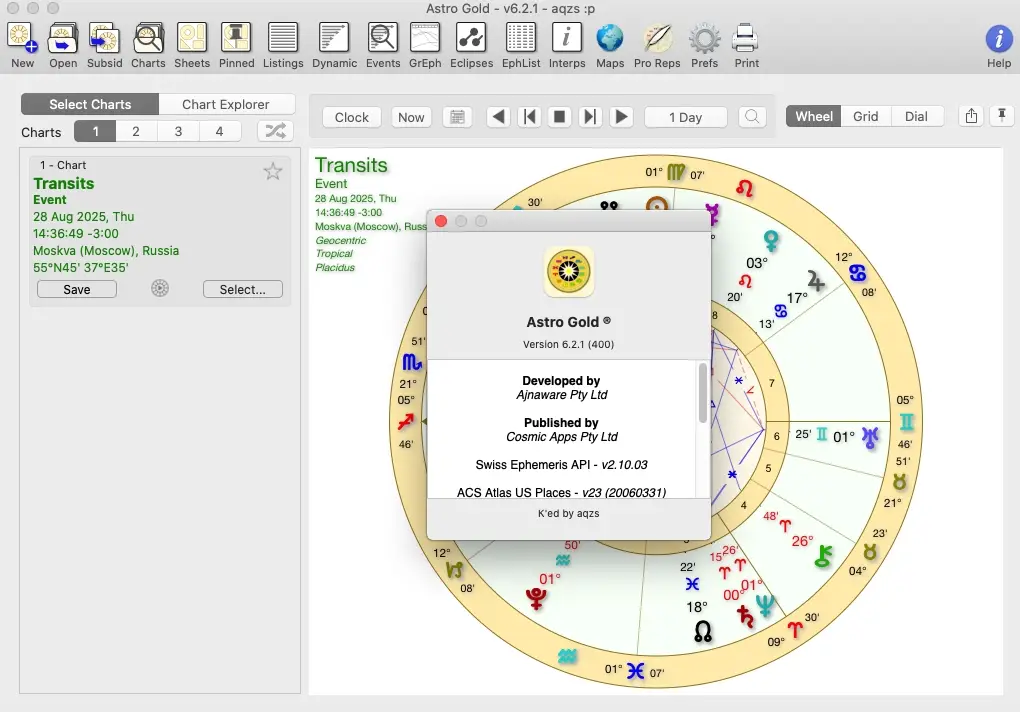Select Charts count 2 segment
Viewport: 1020px width, 712px height.
point(136,131)
